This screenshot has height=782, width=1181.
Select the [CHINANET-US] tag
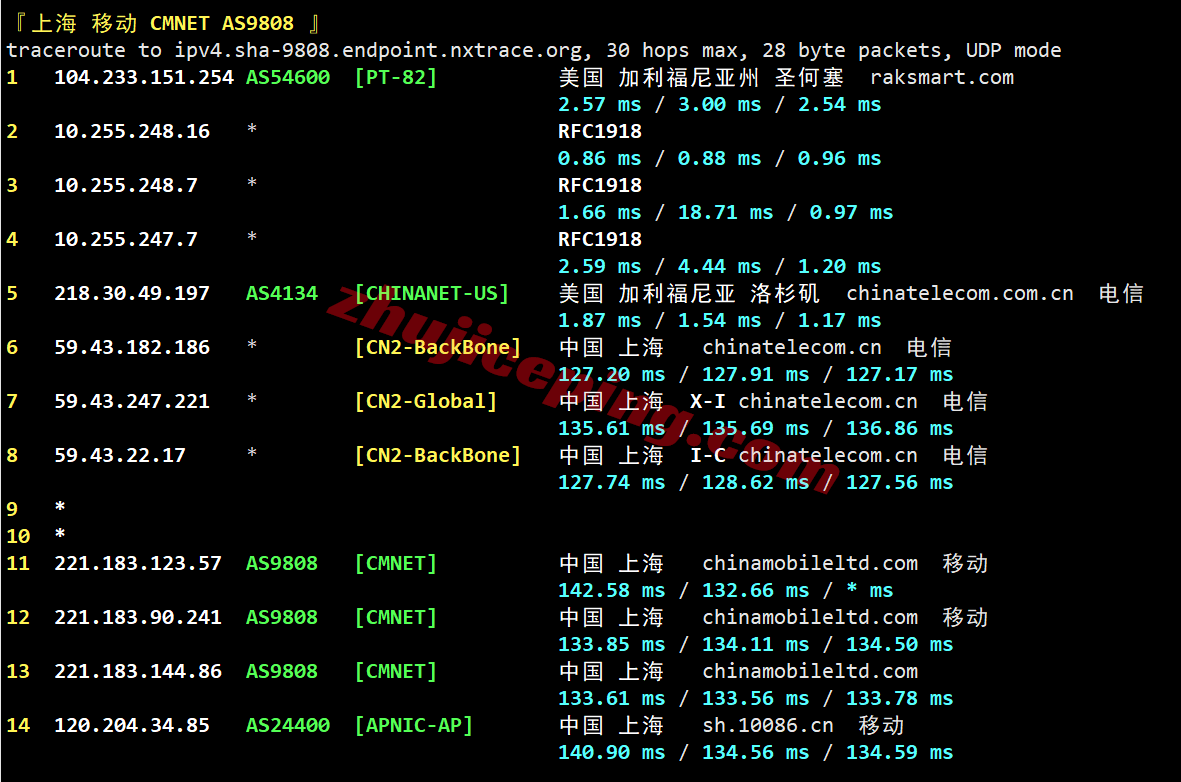(431, 293)
